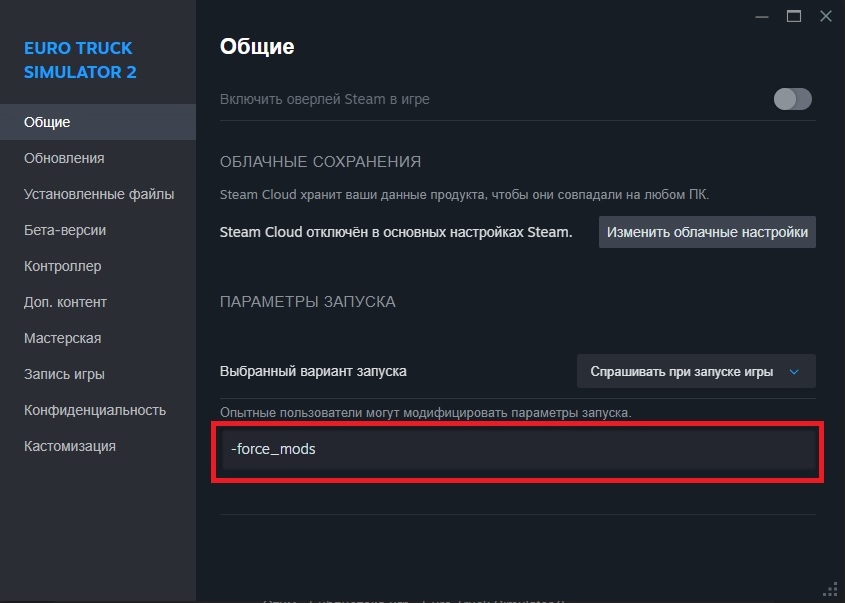Maximize the properties window
Image resolution: width=845 pixels, height=603 pixels.
pyautogui.click(x=794, y=16)
